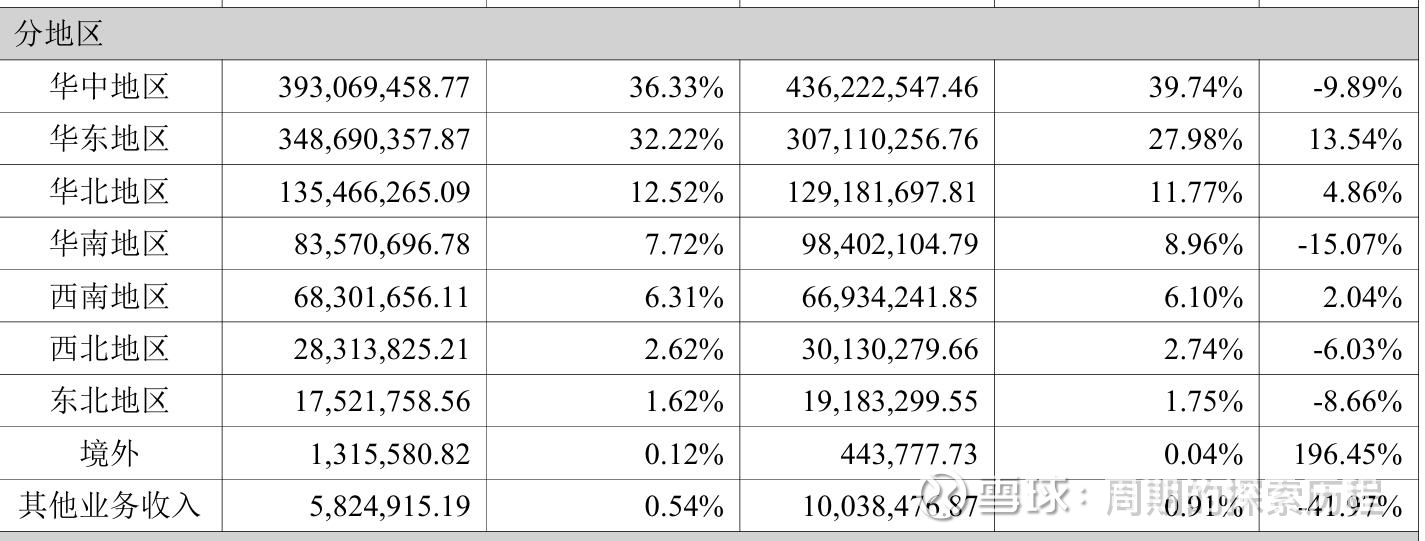Select the 境外 overseas row label

(x=110, y=454)
